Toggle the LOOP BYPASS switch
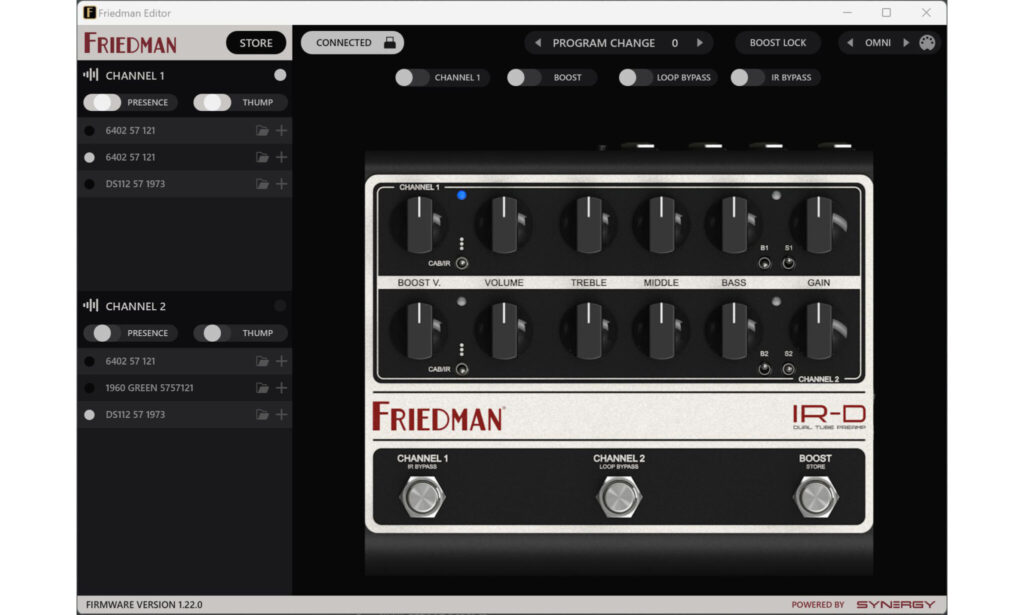This screenshot has height=615, width=1024. 635,78
